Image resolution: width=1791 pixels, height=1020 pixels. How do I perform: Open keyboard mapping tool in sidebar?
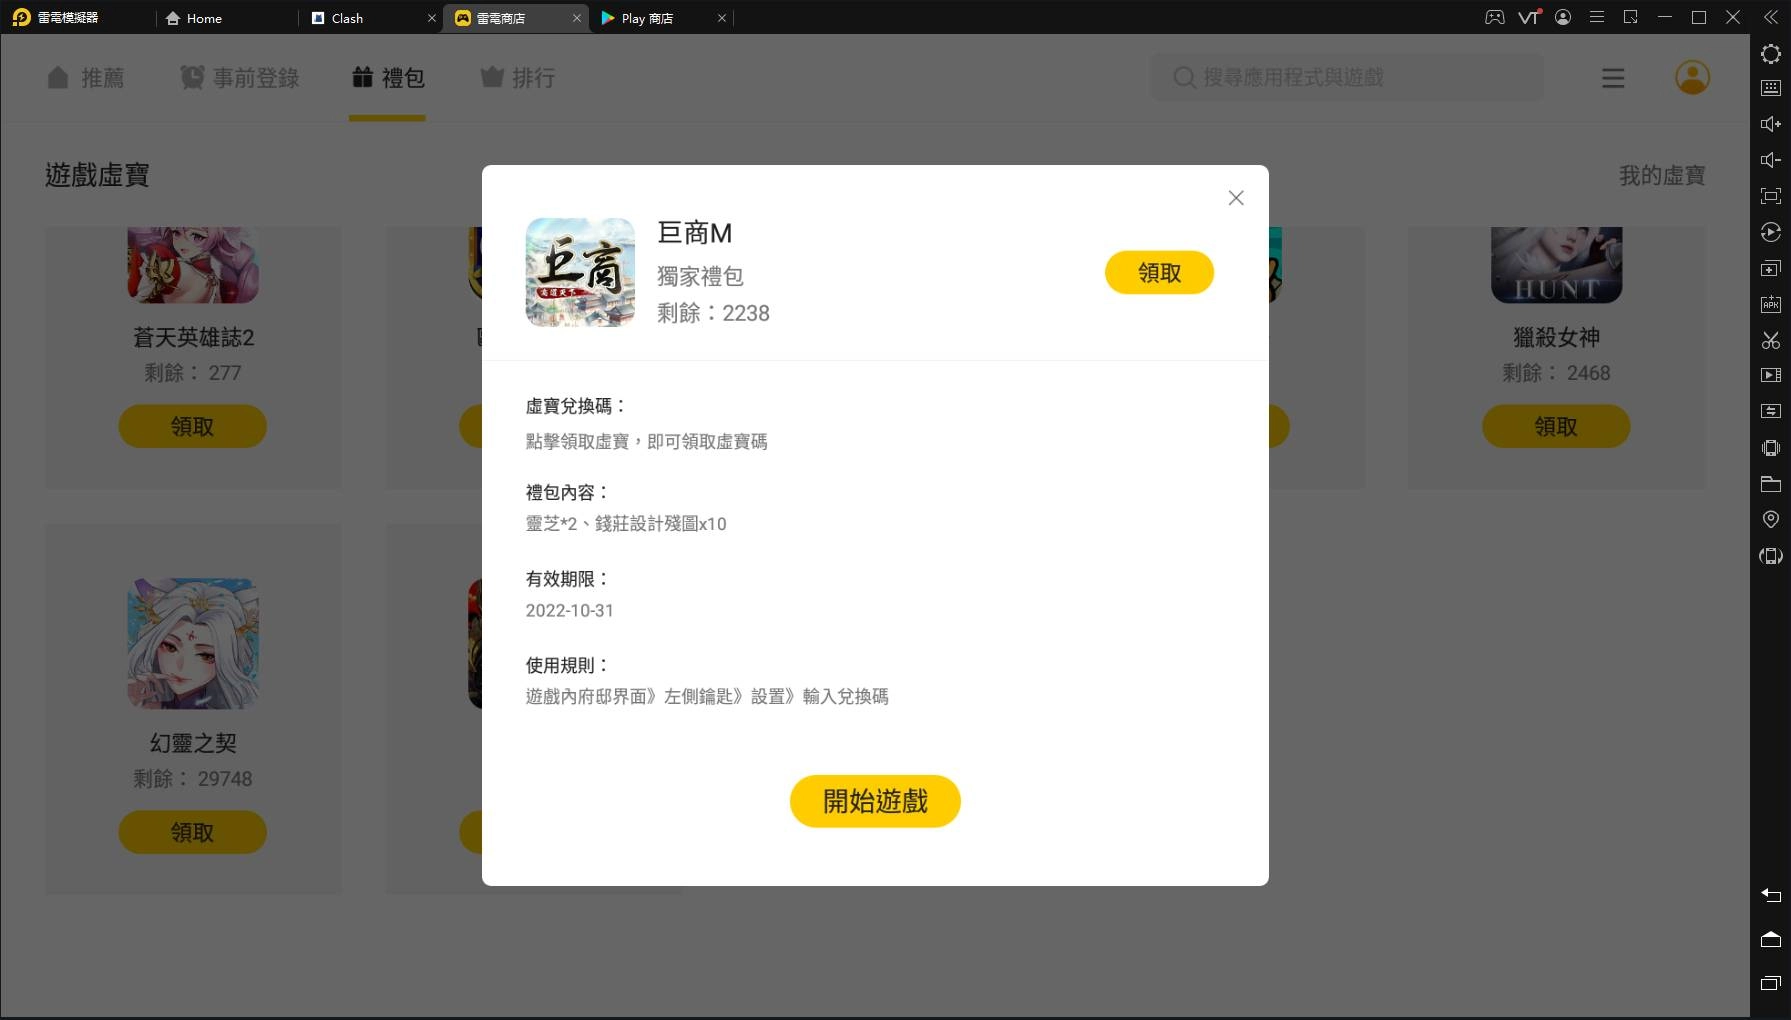click(1770, 88)
